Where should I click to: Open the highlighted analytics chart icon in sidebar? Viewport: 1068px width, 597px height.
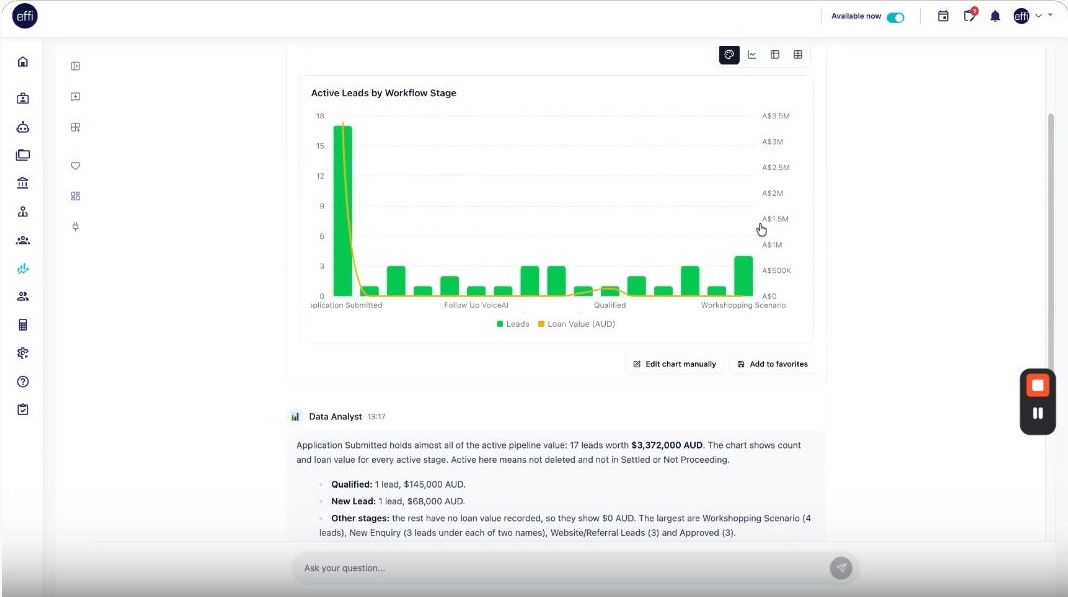(x=22, y=269)
